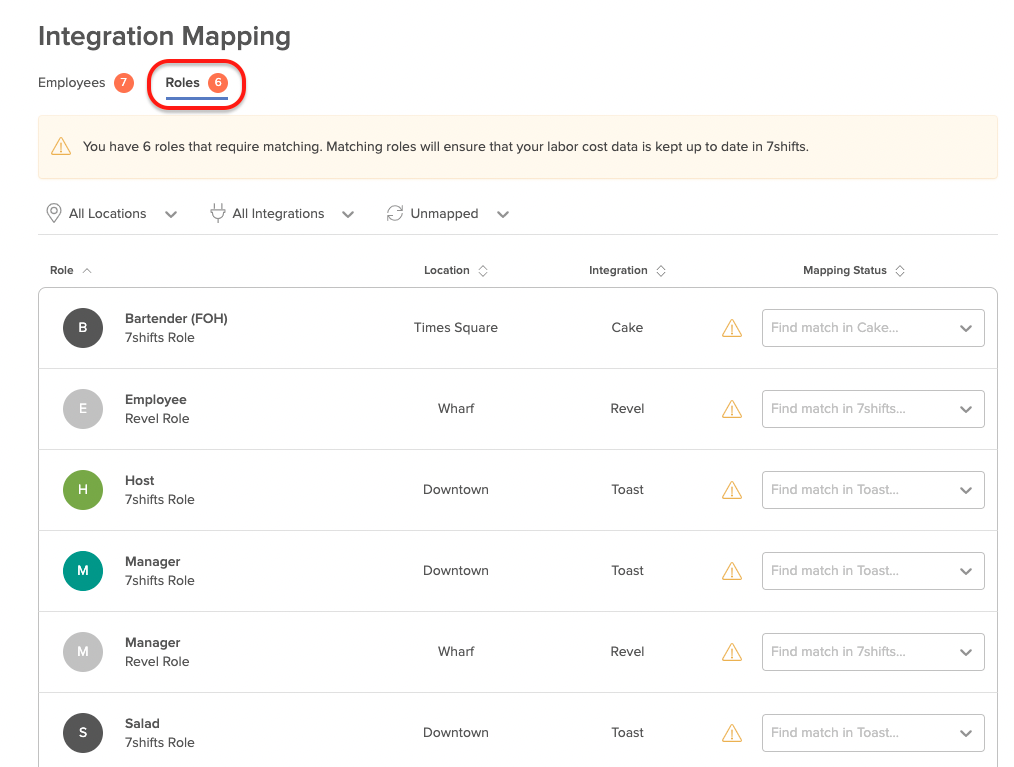Click the Bartender (FOH) avatar icon
Image resolution: width=1014 pixels, height=767 pixels.
coord(83,328)
